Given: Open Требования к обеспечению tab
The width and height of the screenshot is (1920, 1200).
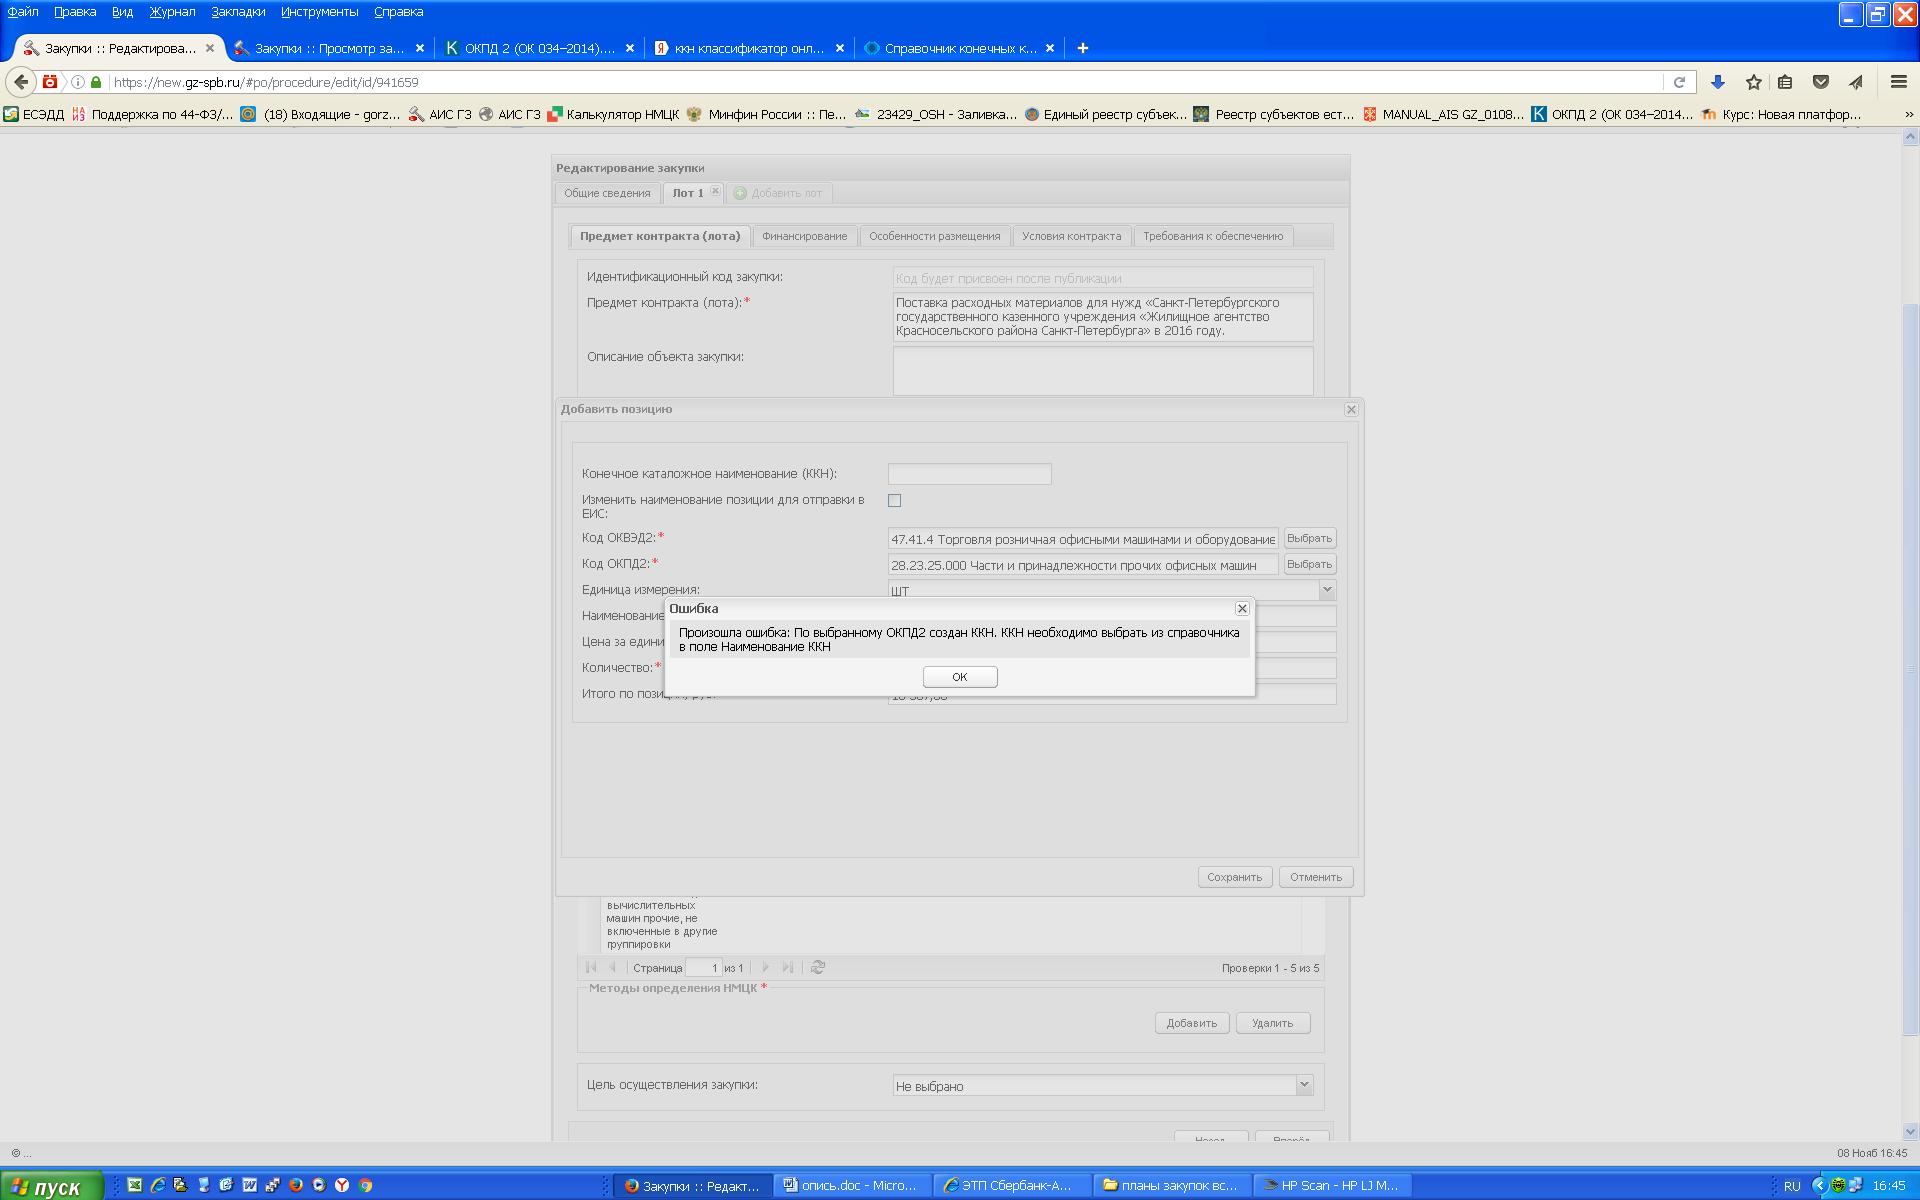Looking at the screenshot, I should (1213, 236).
